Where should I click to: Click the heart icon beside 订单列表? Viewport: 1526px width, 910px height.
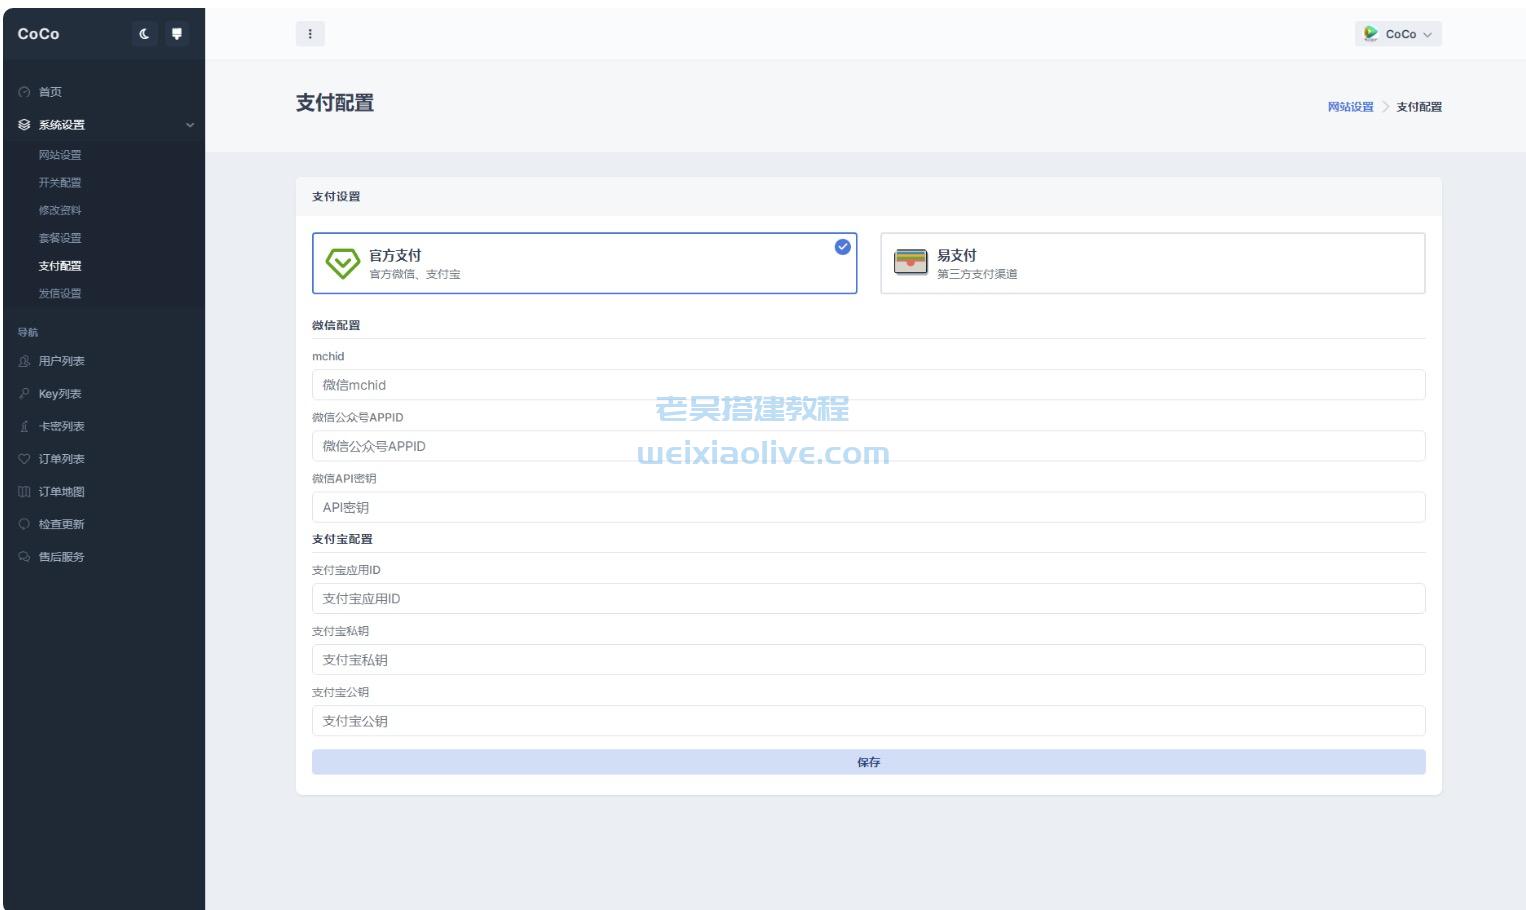pos(24,459)
